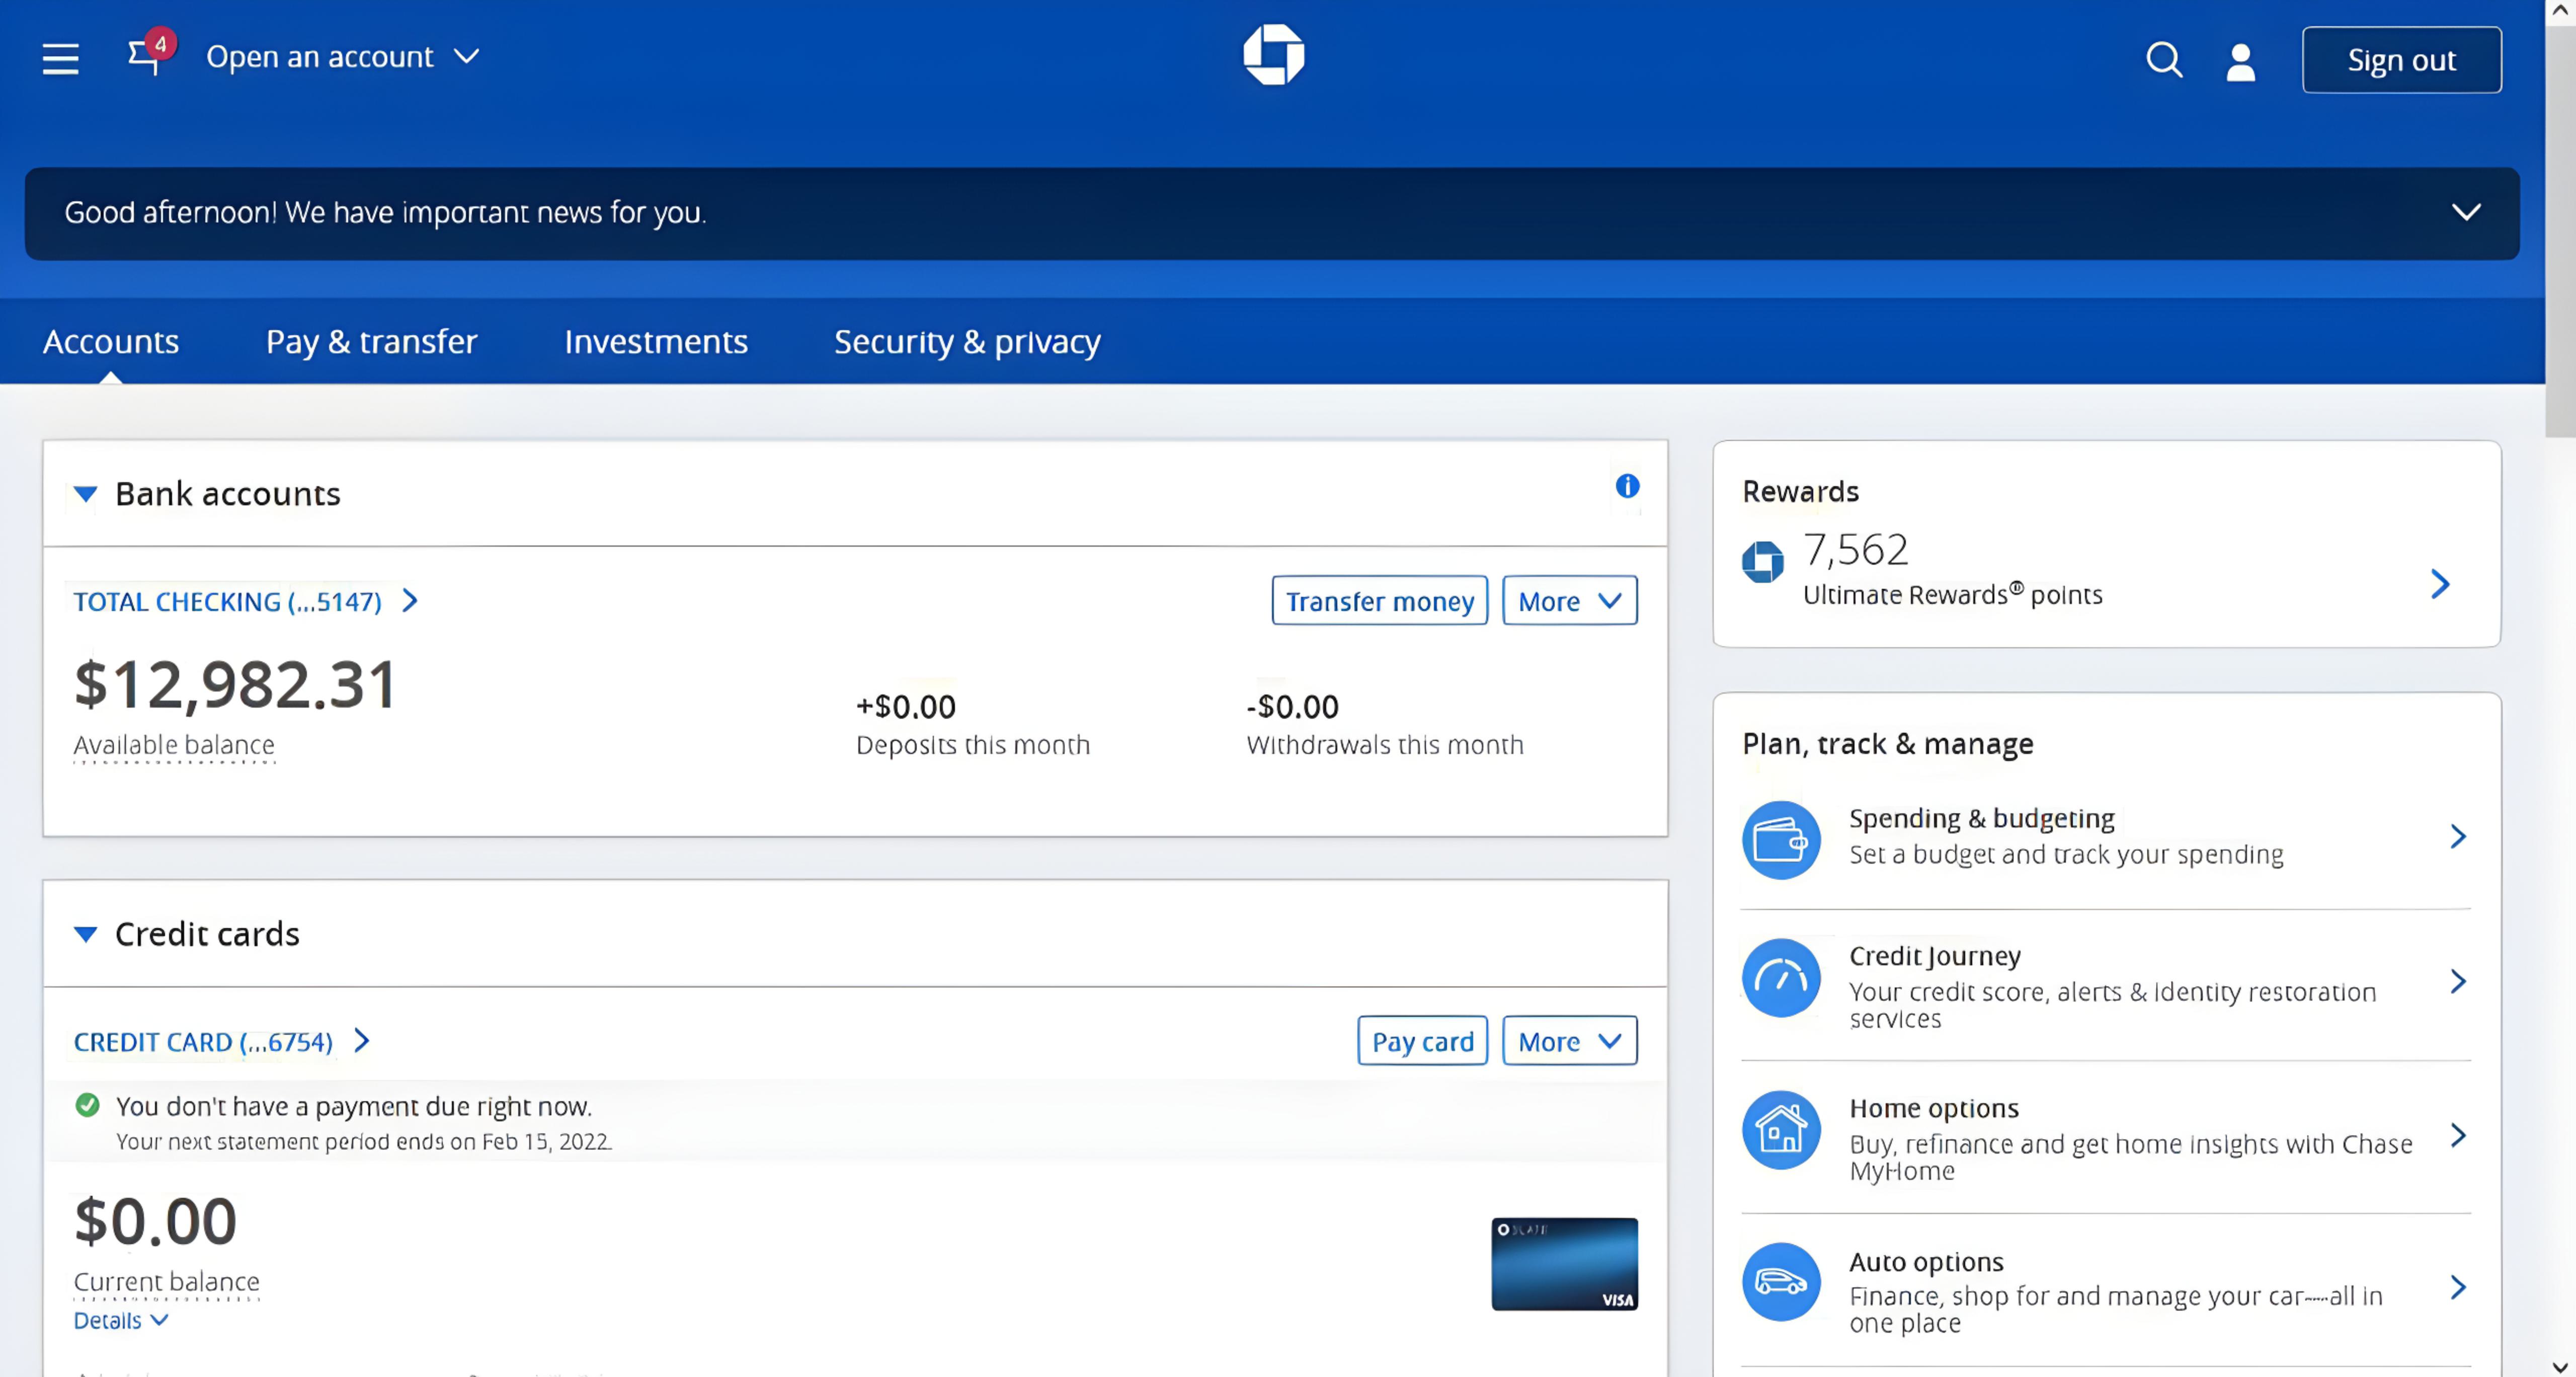
Task: Open Ultimate Rewards arrow chevron
Action: click(x=2441, y=584)
